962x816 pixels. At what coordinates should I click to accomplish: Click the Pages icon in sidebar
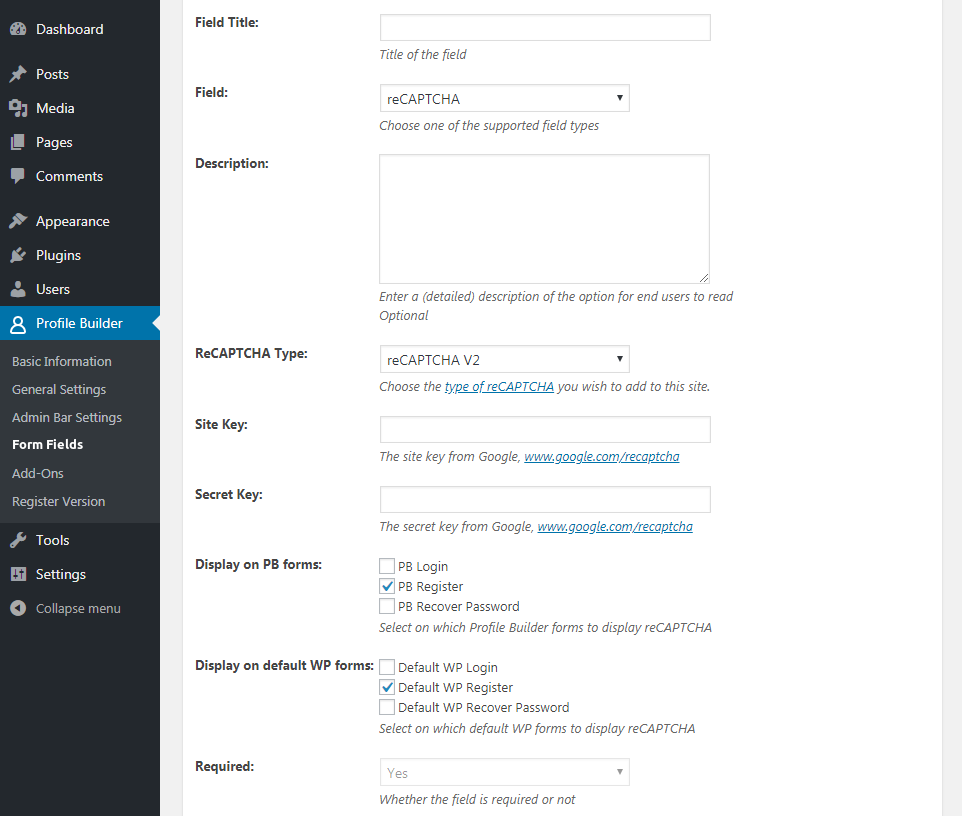18,142
